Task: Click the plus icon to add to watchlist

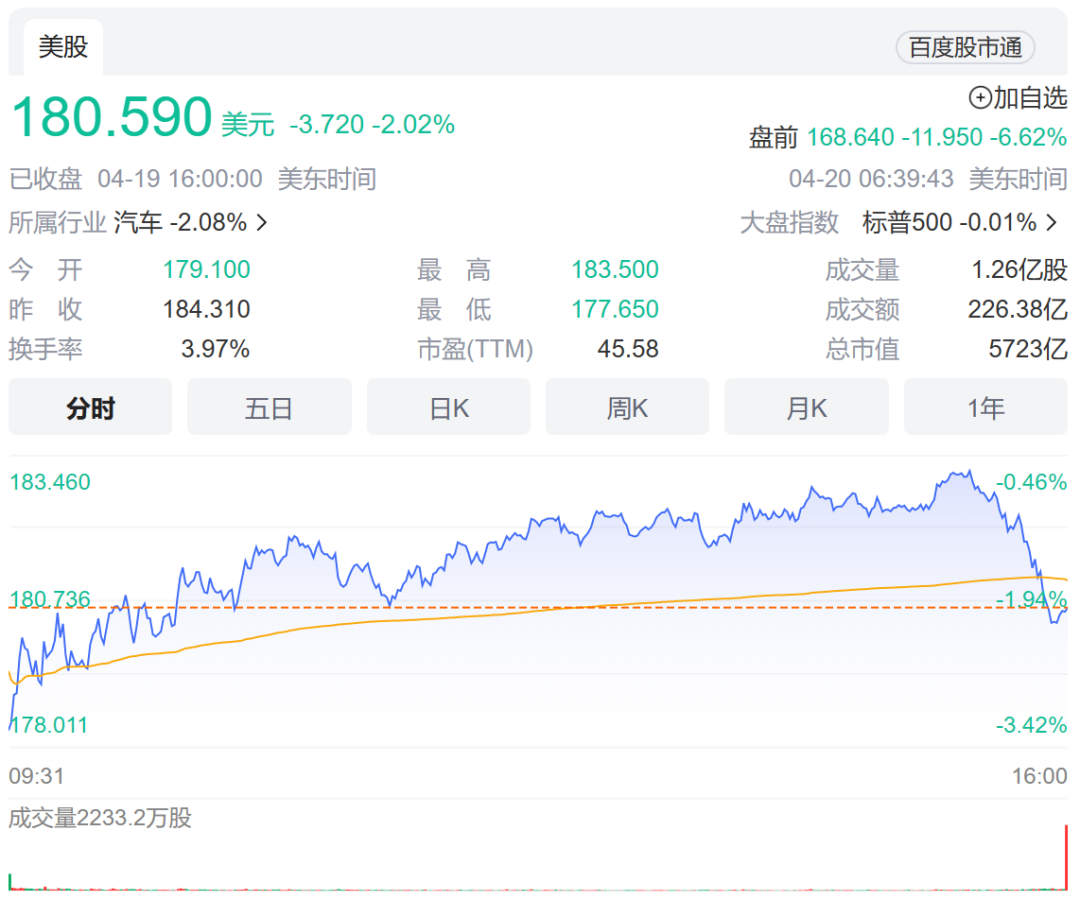Action: (980, 98)
